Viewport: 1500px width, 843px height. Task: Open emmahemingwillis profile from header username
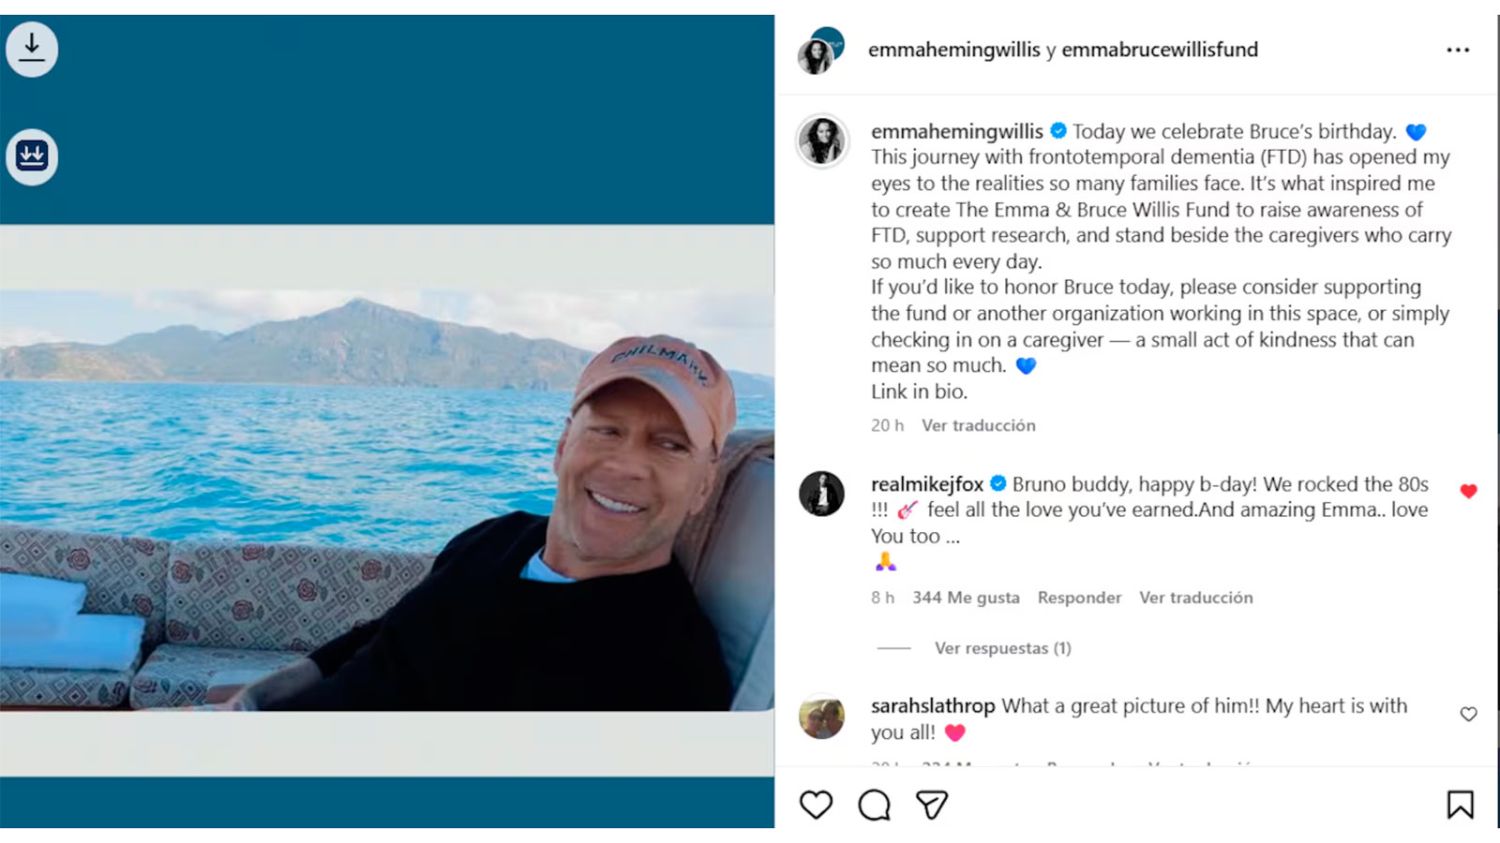(953, 50)
